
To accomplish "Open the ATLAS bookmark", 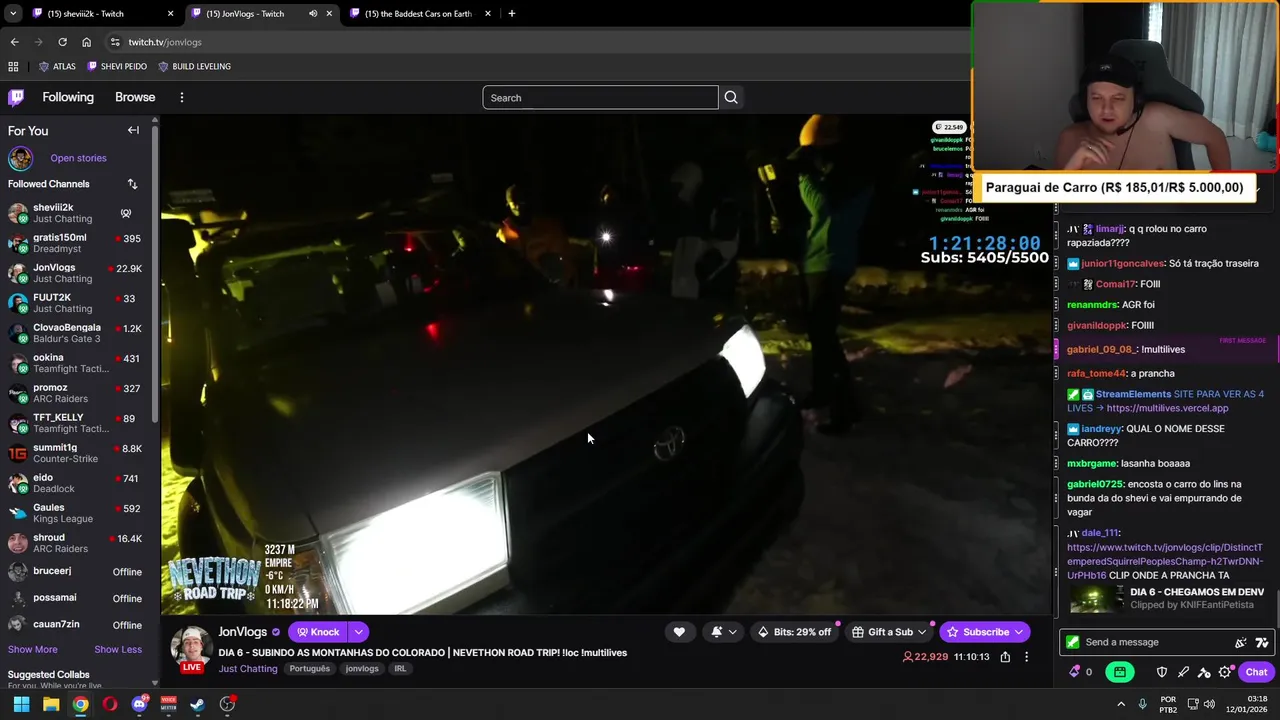I will tap(57, 66).
